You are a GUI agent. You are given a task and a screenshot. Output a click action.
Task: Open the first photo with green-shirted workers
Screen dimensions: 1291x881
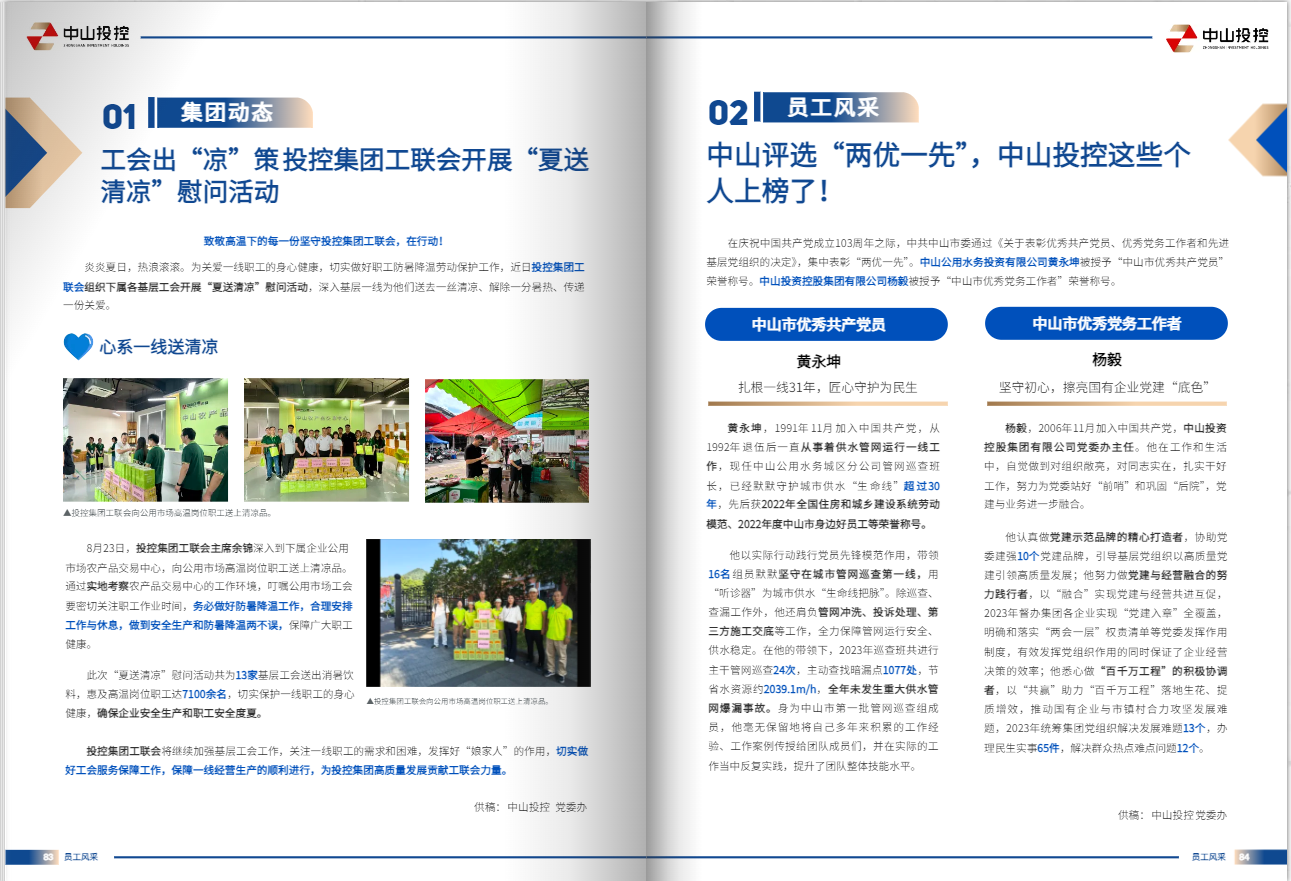(x=145, y=440)
